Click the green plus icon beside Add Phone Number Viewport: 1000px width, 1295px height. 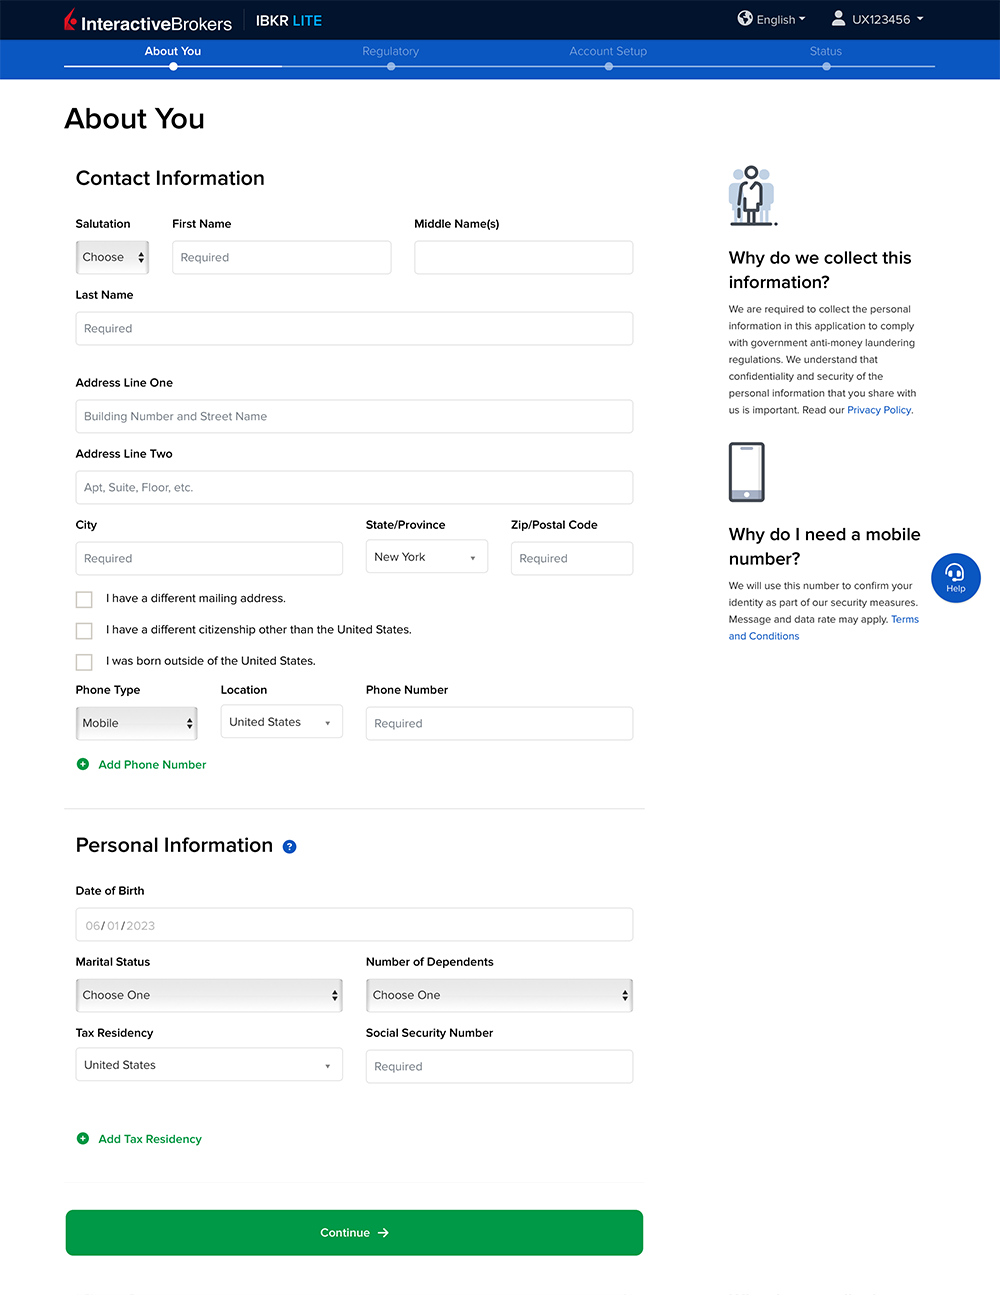pos(83,764)
